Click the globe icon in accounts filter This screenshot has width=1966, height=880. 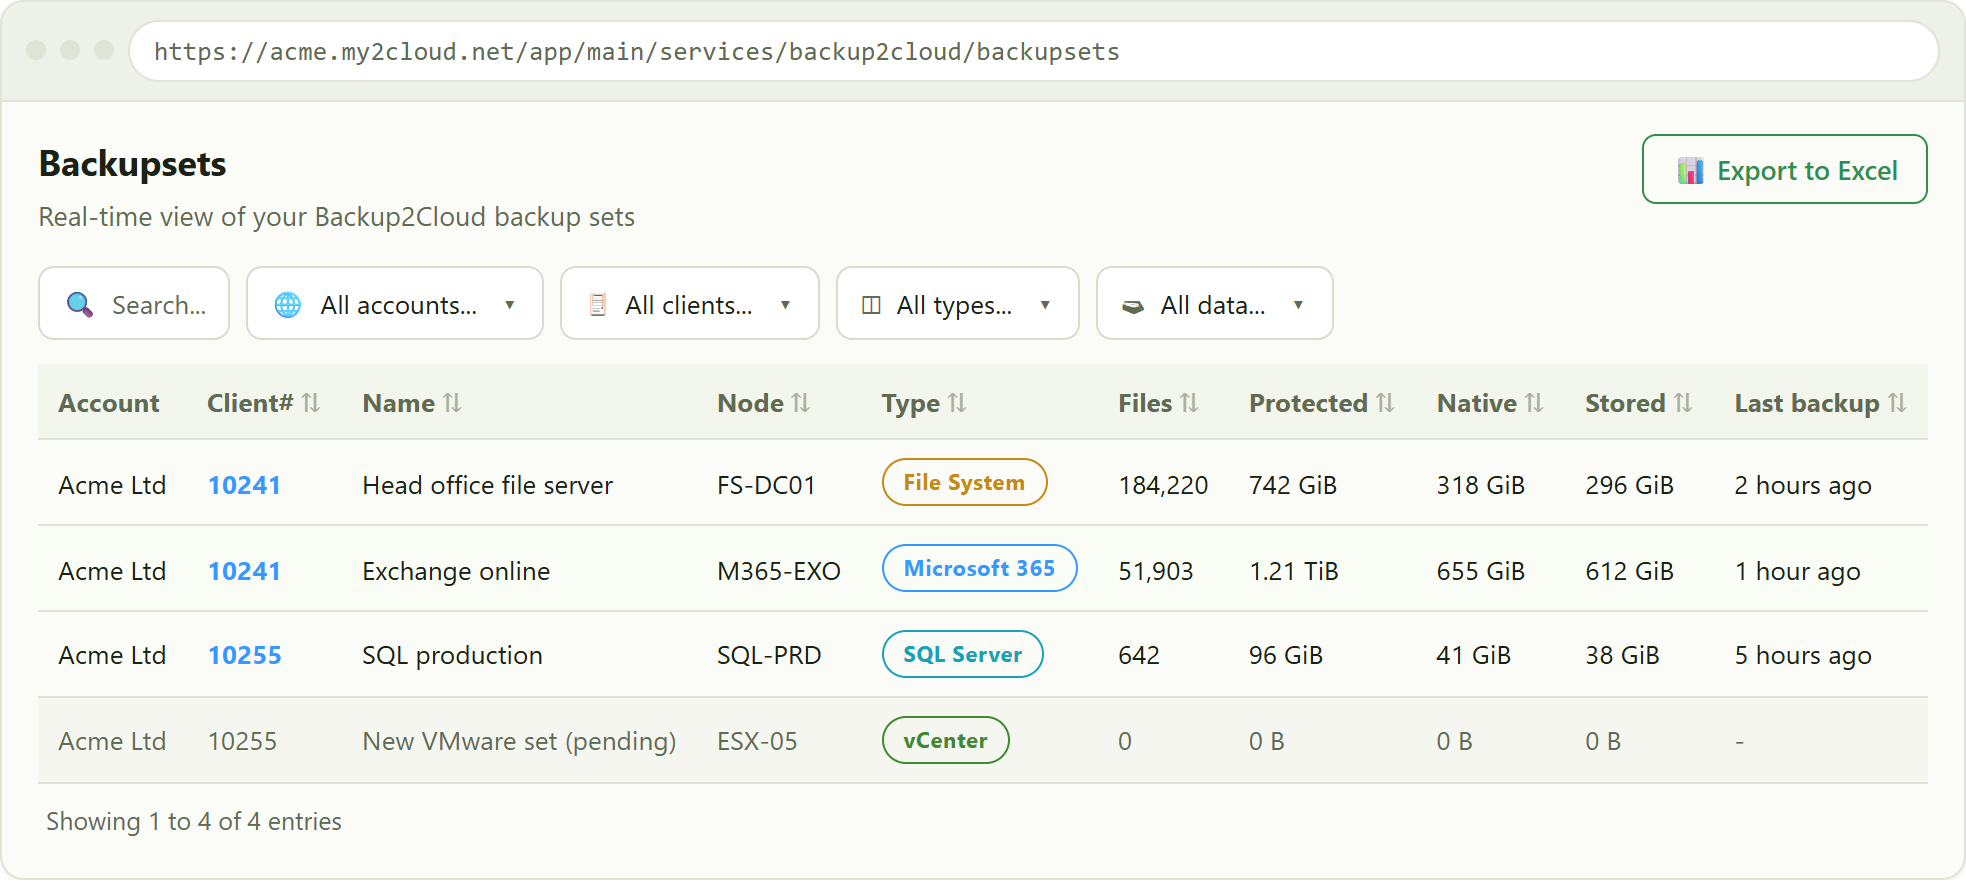coord(288,304)
